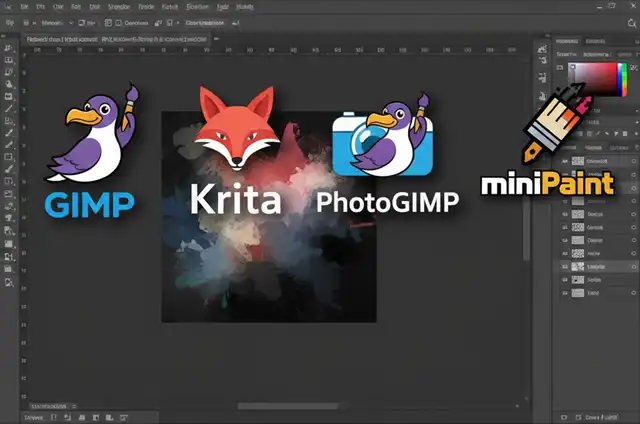Click the trash icon in the layers options row
Image resolution: width=640 pixels, height=424 pixels.
[625, 133]
